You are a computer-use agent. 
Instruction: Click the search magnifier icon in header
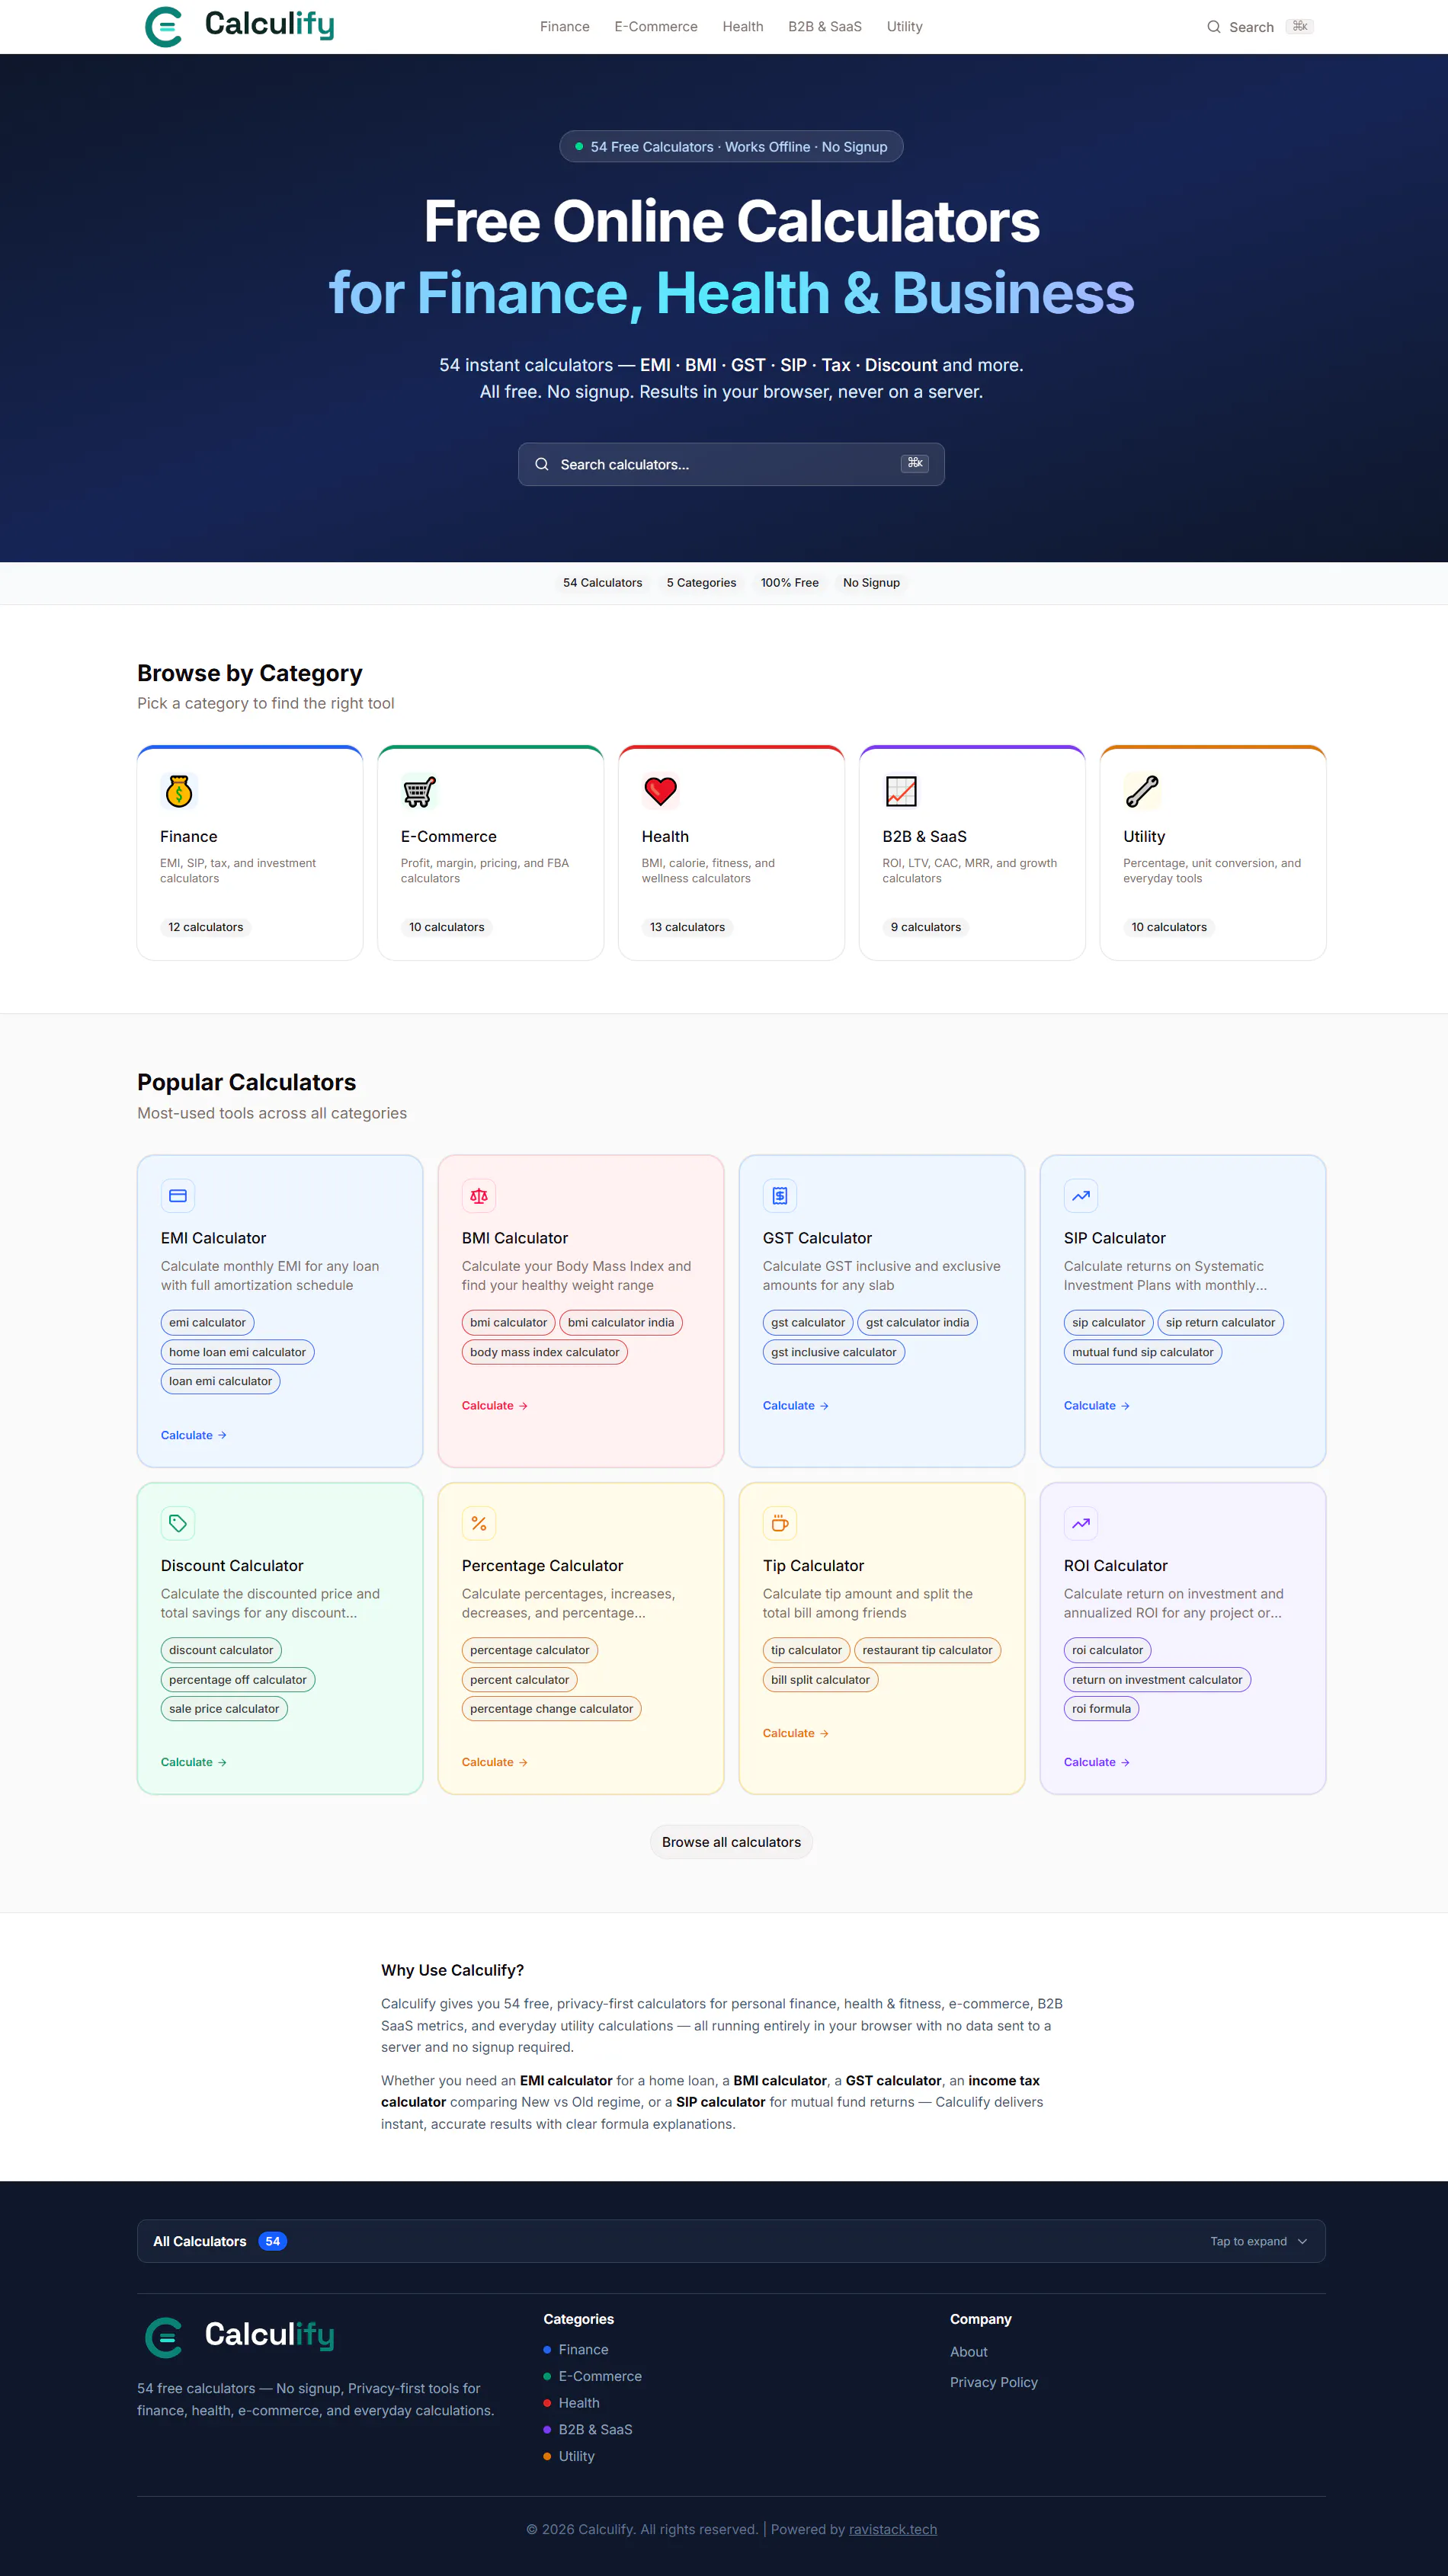[1213, 27]
